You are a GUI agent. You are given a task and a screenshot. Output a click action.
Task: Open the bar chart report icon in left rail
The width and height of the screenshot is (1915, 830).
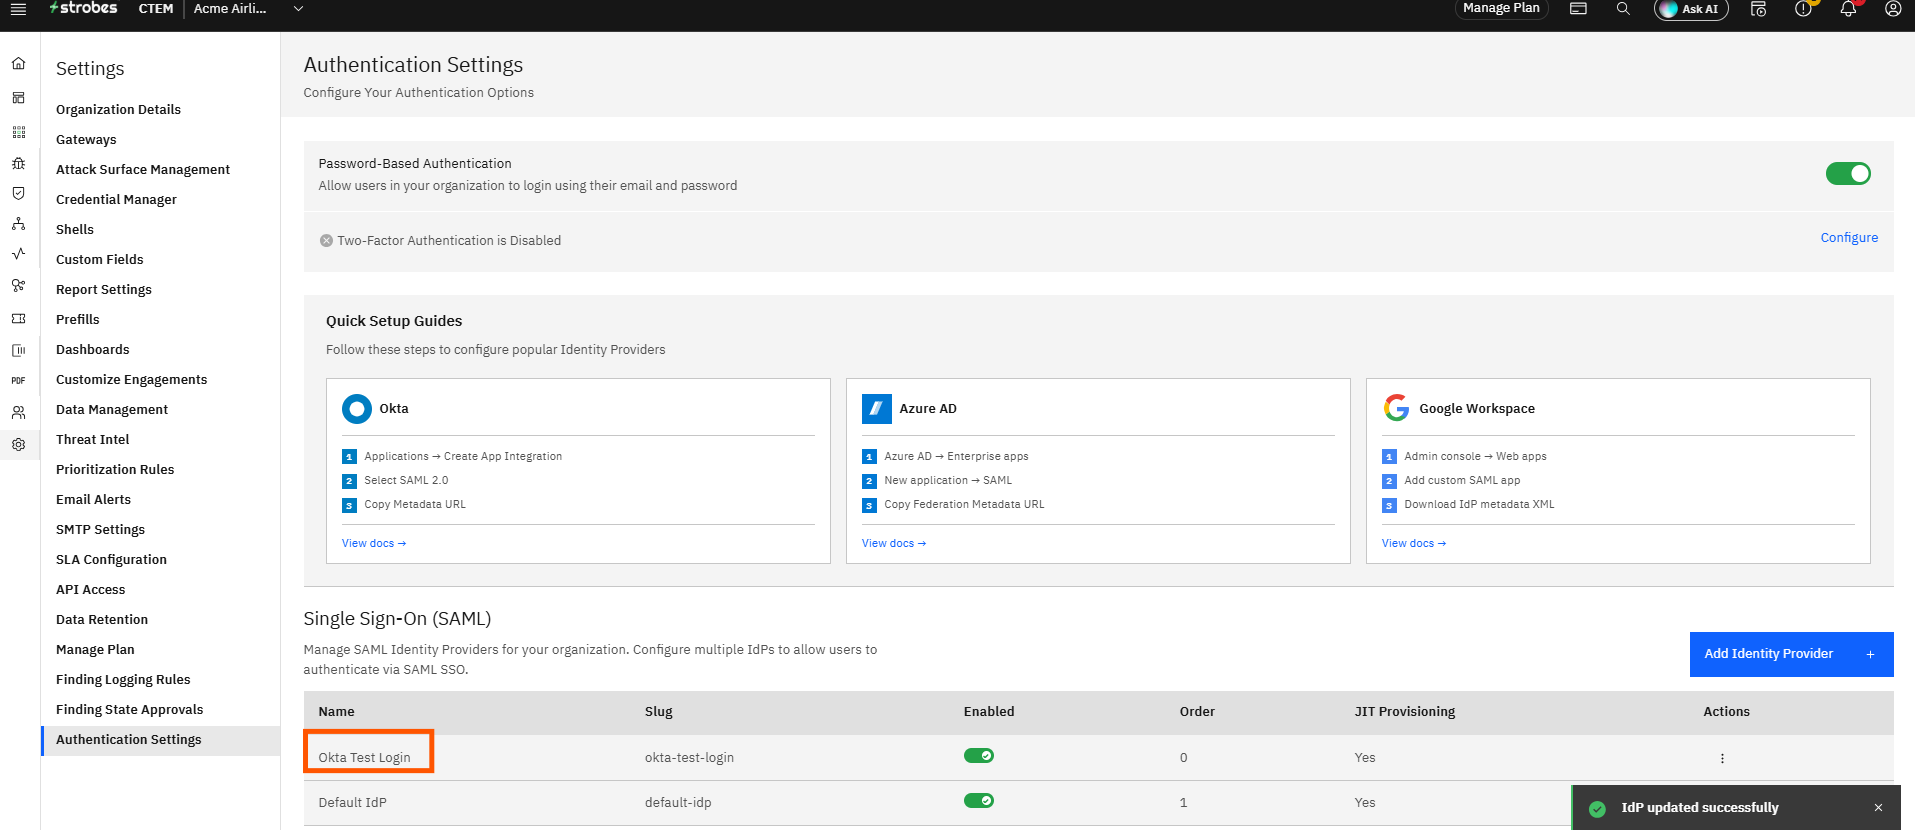coord(18,350)
